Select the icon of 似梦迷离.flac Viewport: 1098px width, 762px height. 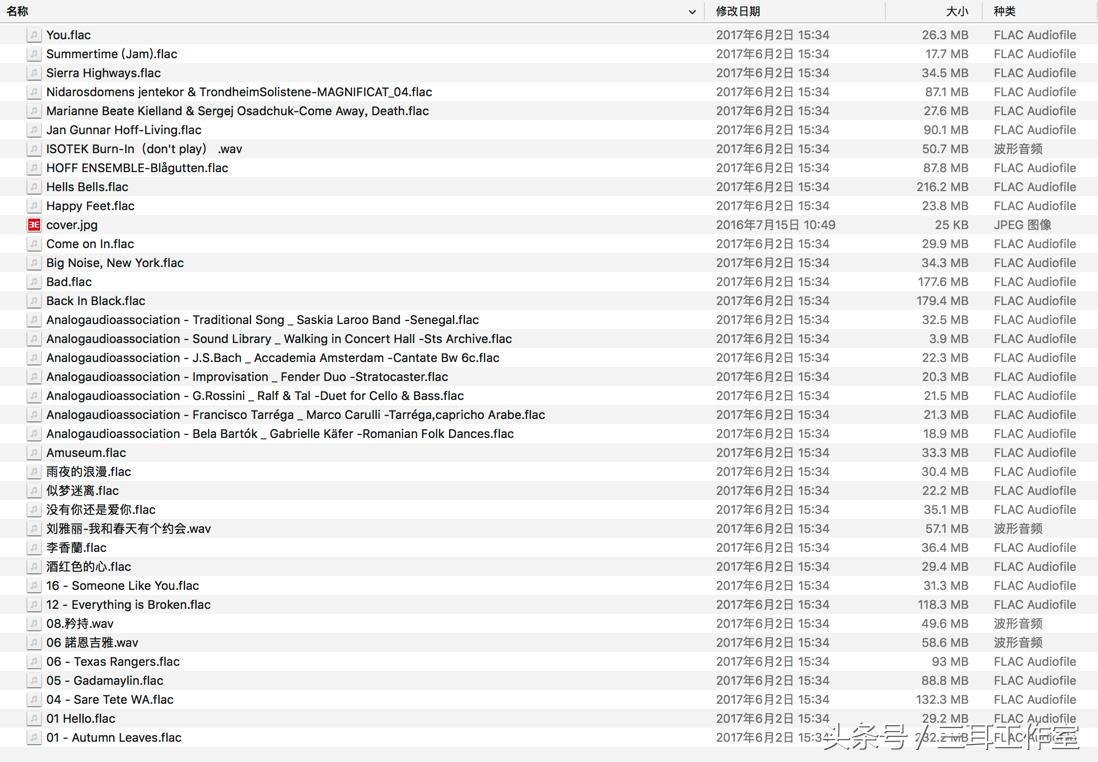click(34, 490)
